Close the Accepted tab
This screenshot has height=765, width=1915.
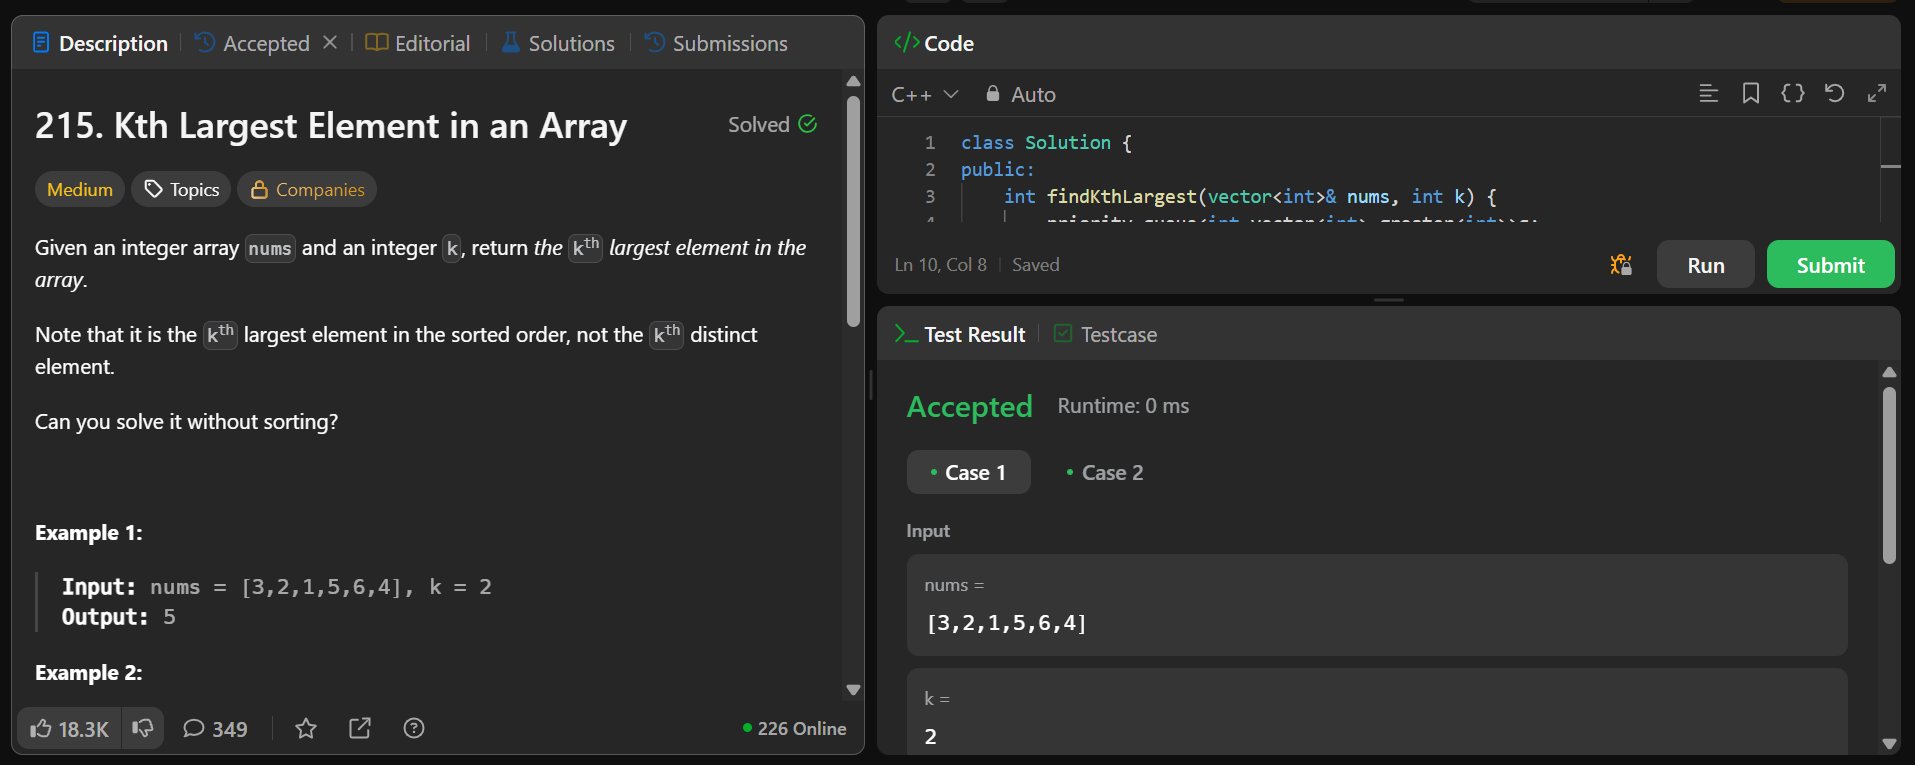[x=330, y=42]
